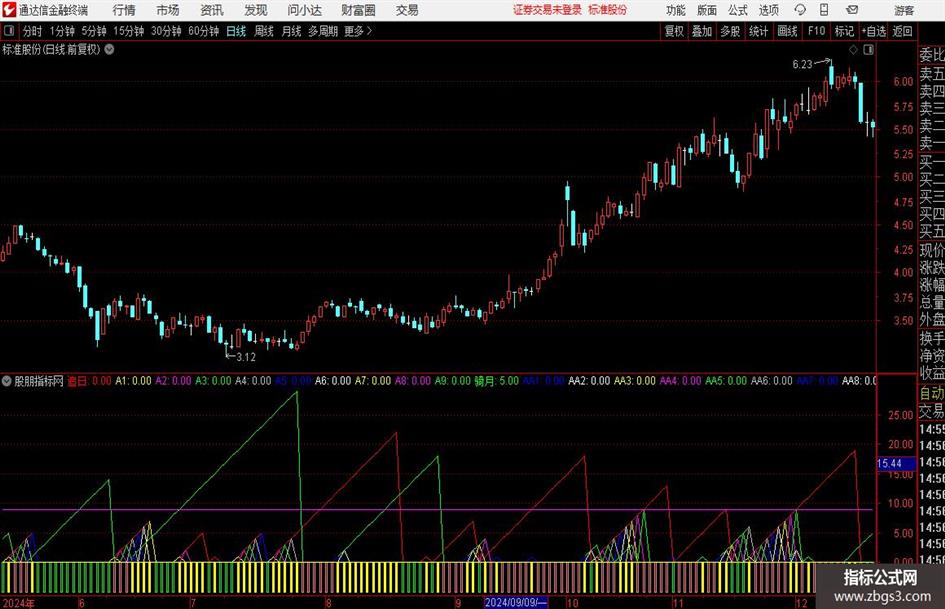Click the customer service headset icon
Image resolution: width=945 pixels, height=609 pixels.
[x=800, y=10]
